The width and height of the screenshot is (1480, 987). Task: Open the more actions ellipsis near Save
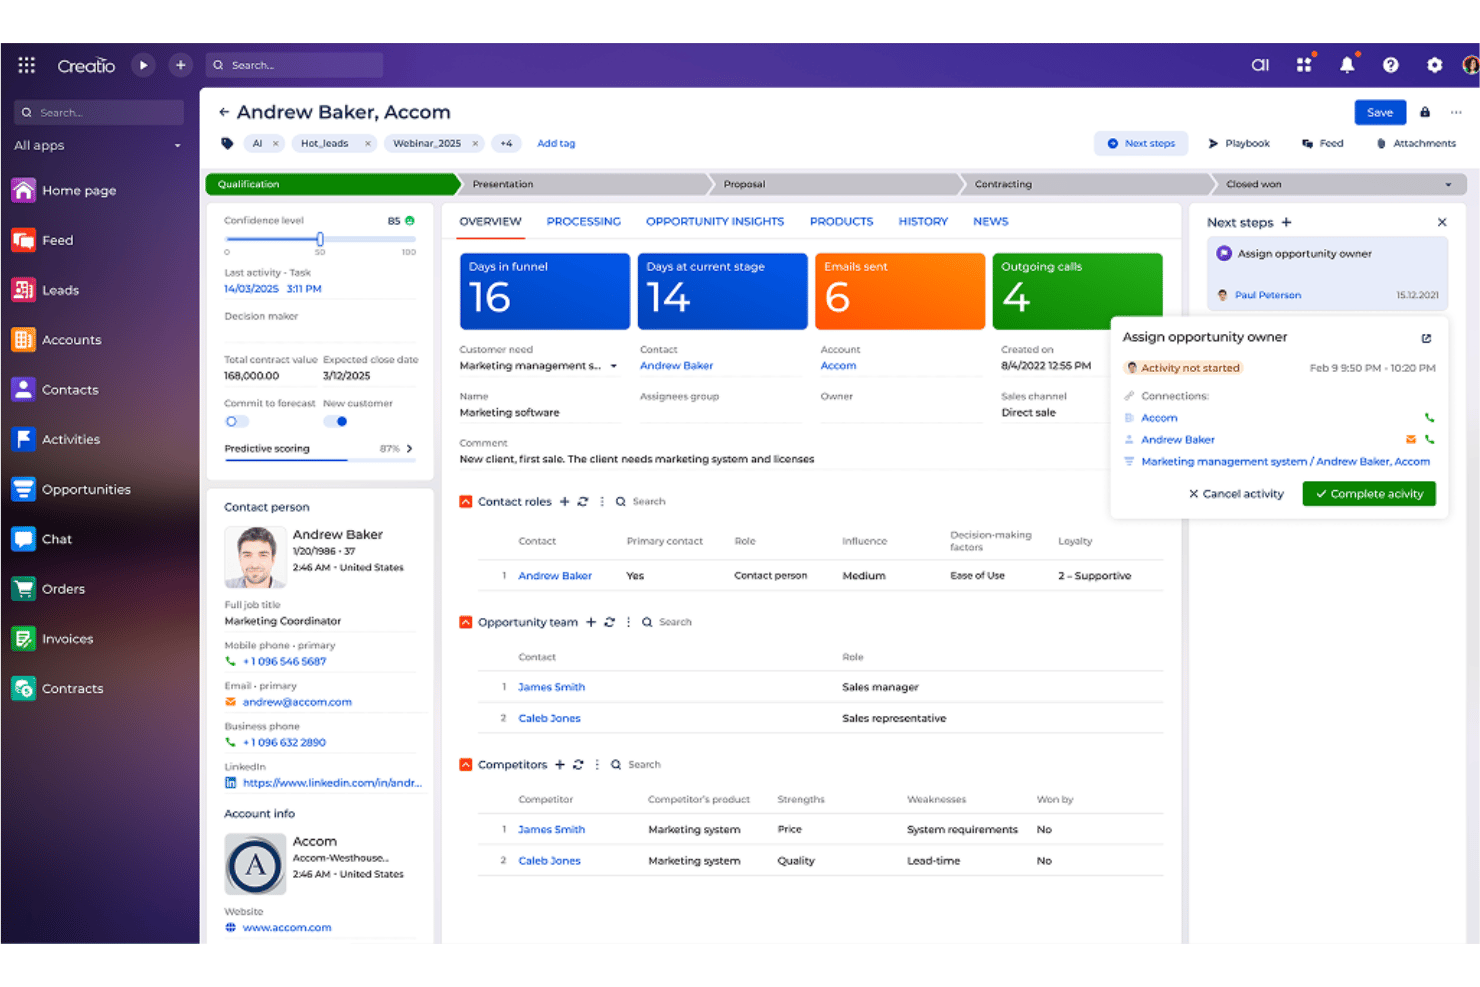point(1456,112)
